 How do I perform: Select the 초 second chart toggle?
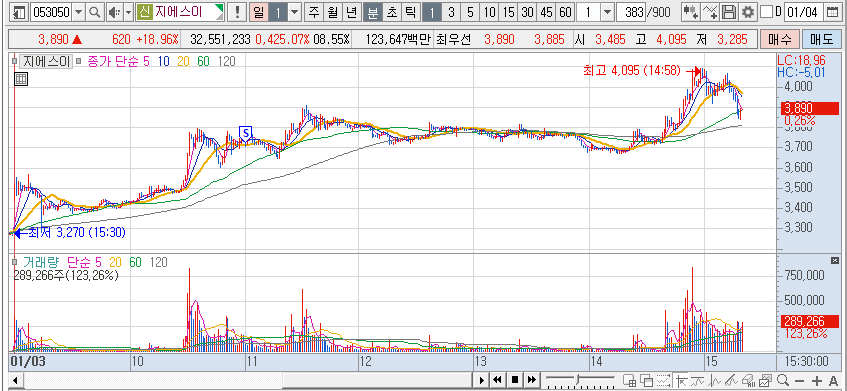(391, 12)
